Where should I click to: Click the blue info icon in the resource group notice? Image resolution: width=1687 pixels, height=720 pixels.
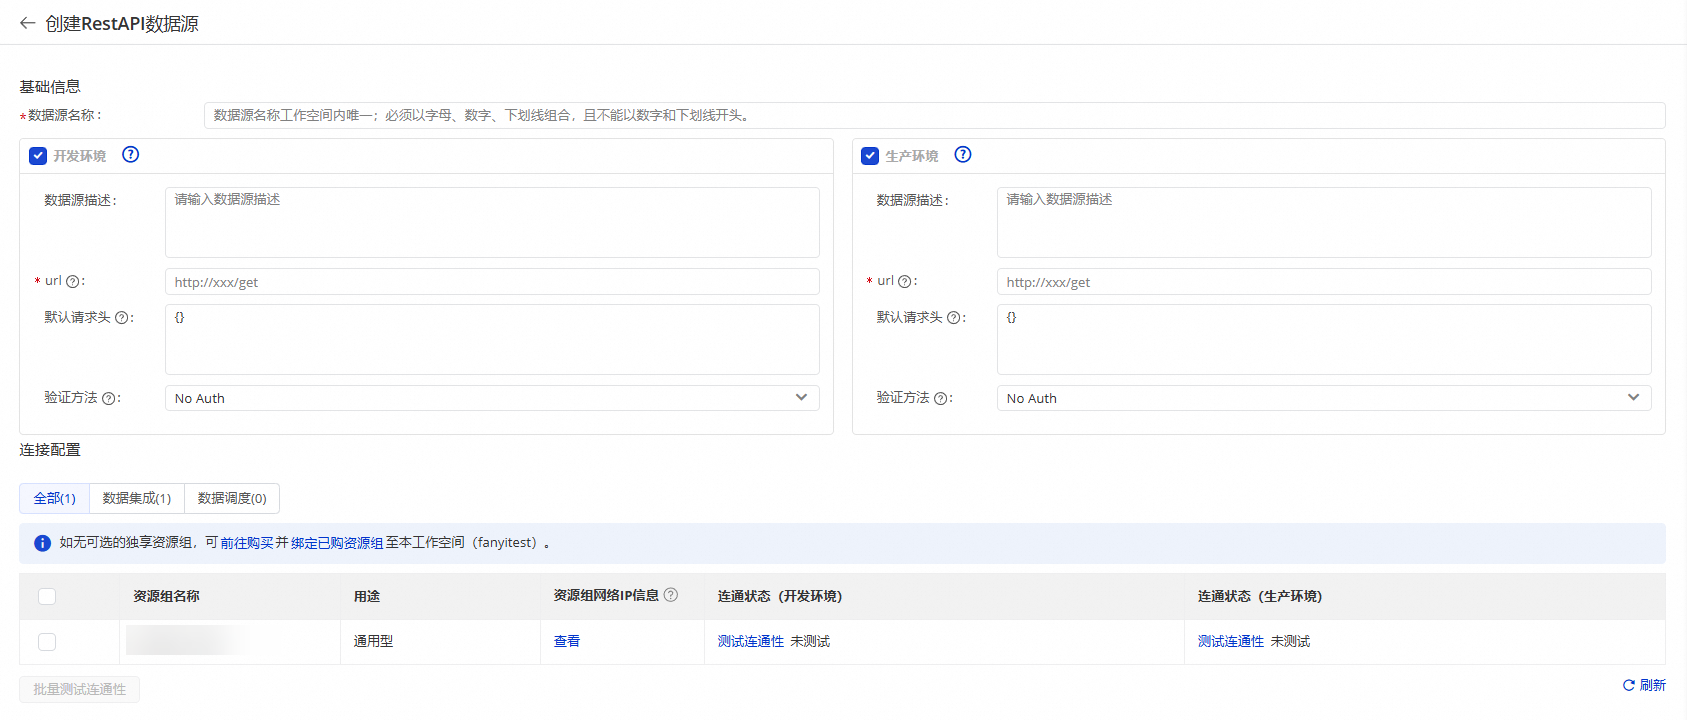point(42,543)
